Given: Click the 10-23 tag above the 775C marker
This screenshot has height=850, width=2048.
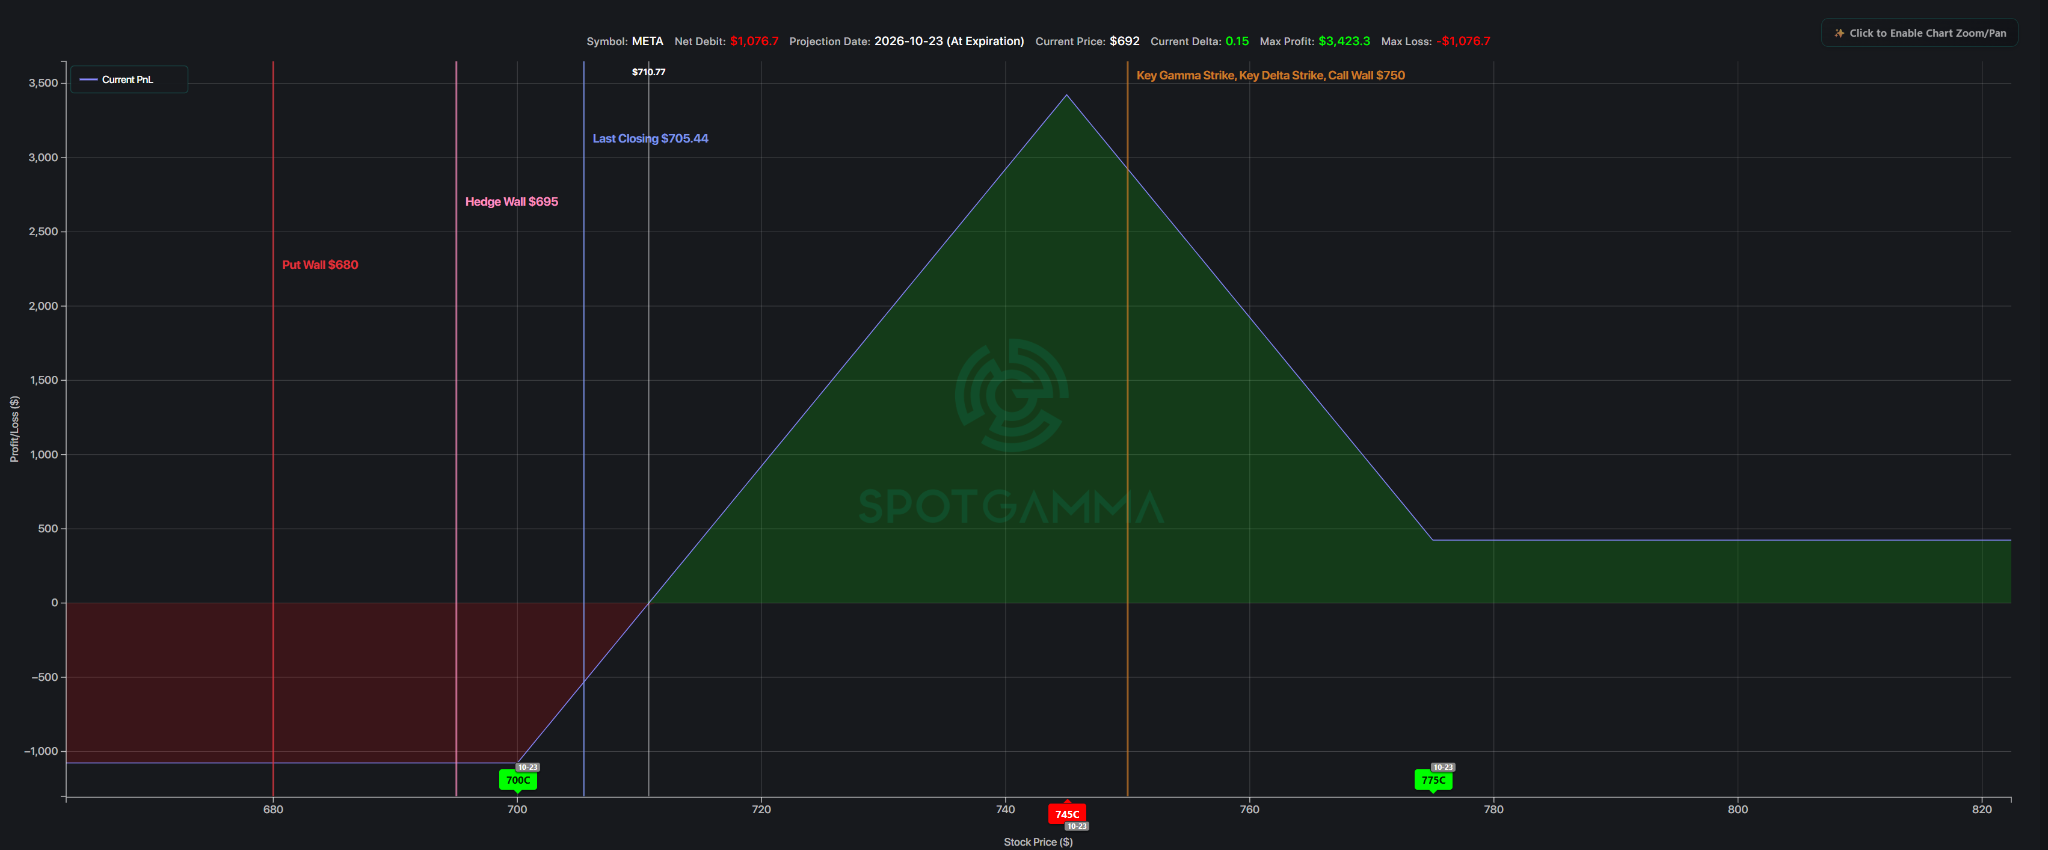Looking at the screenshot, I should click(x=1443, y=767).
